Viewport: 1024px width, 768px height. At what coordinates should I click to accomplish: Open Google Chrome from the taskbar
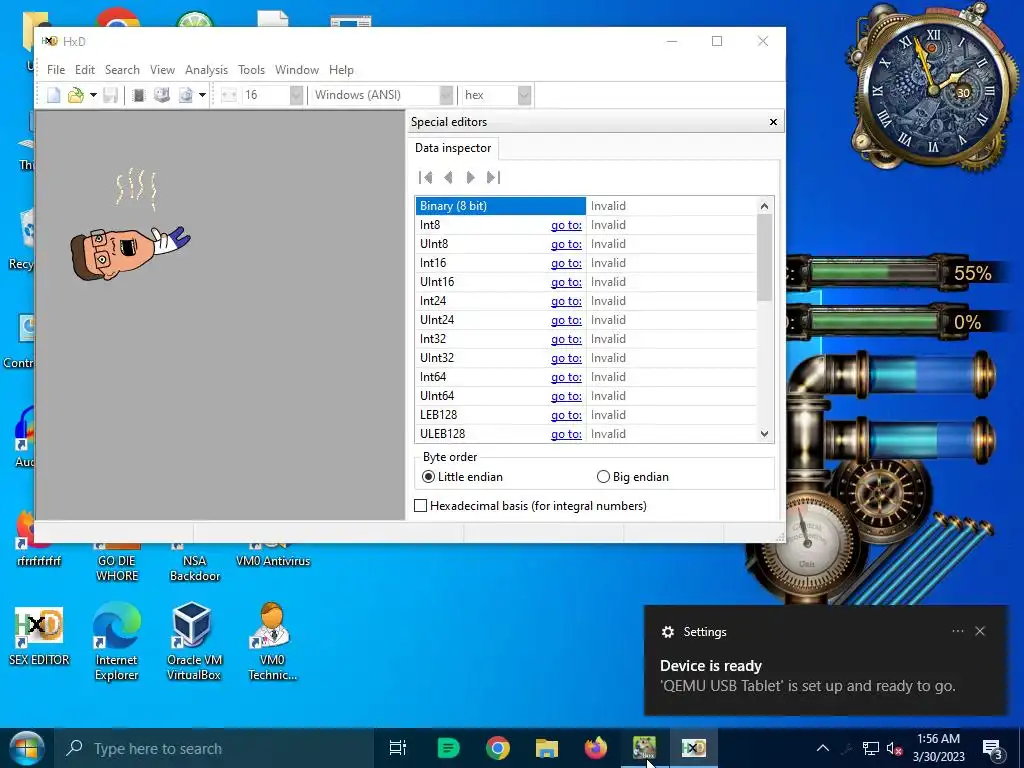click(x=498, y=748)
